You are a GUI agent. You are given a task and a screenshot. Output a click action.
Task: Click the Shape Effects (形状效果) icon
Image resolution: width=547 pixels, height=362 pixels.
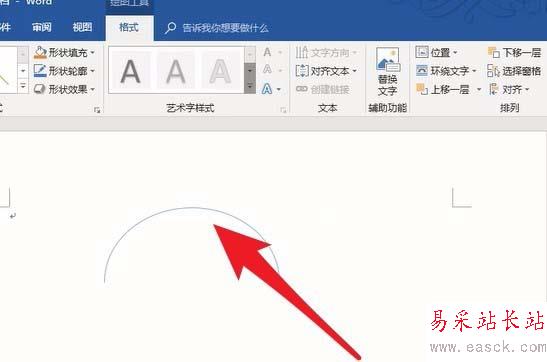tap(40, 89)
